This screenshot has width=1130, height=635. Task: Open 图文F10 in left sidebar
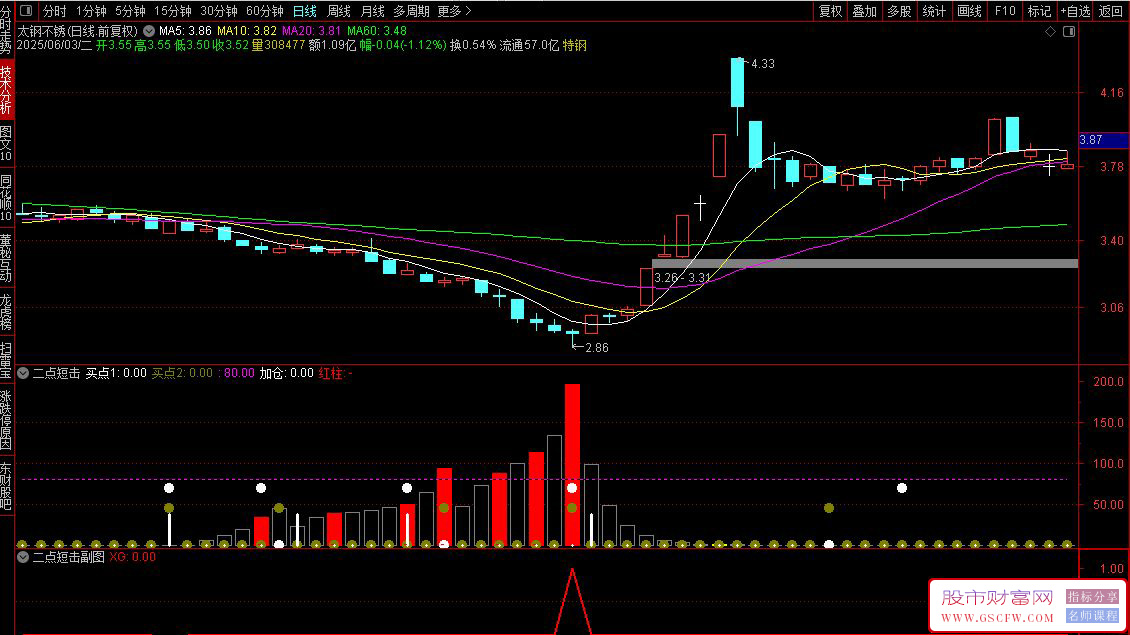[6, 143]
